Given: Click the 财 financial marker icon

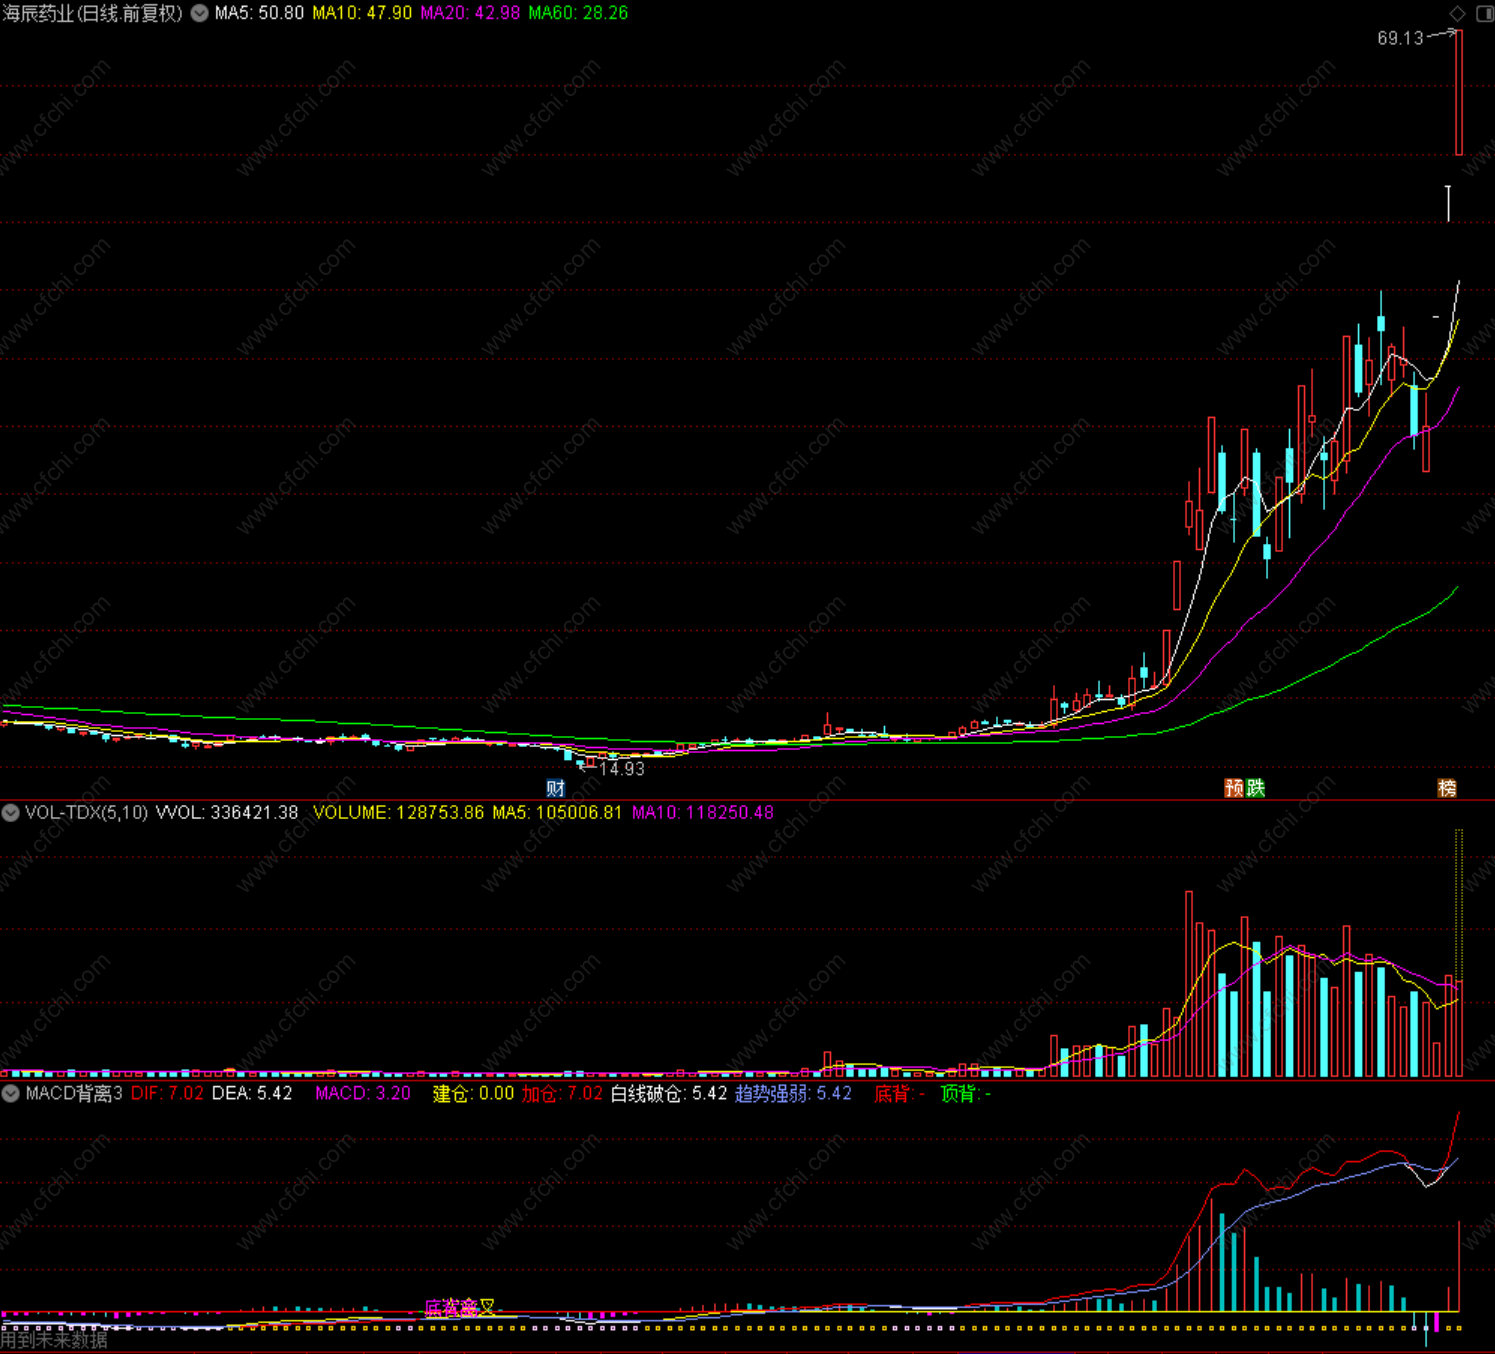Looking at the screenshot, I should tap(555, 788).
